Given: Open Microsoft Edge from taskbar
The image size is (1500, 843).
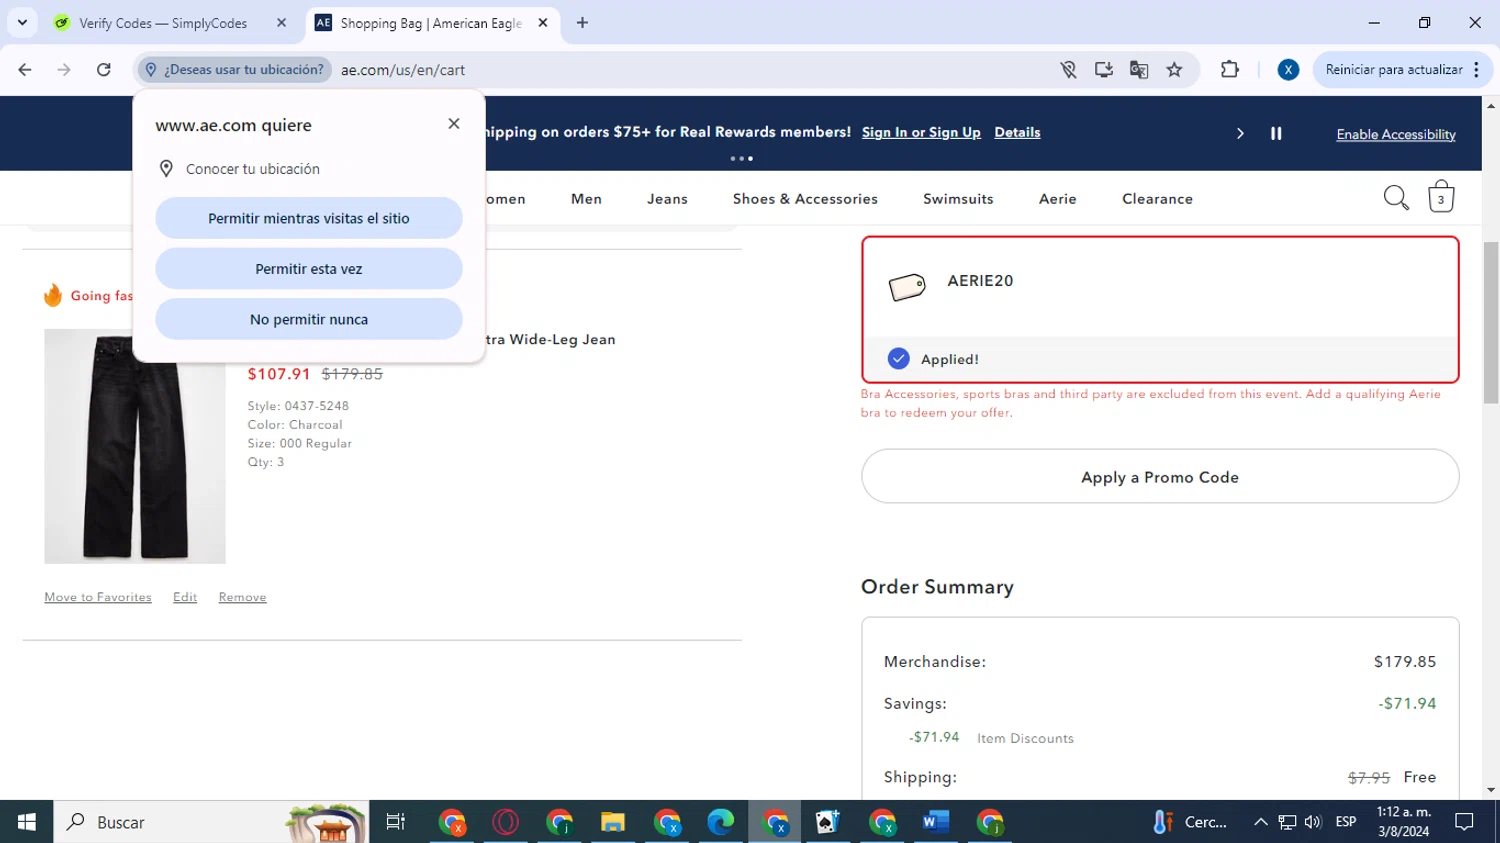Looking at the screenshot, I should click(x=720, y=822).
